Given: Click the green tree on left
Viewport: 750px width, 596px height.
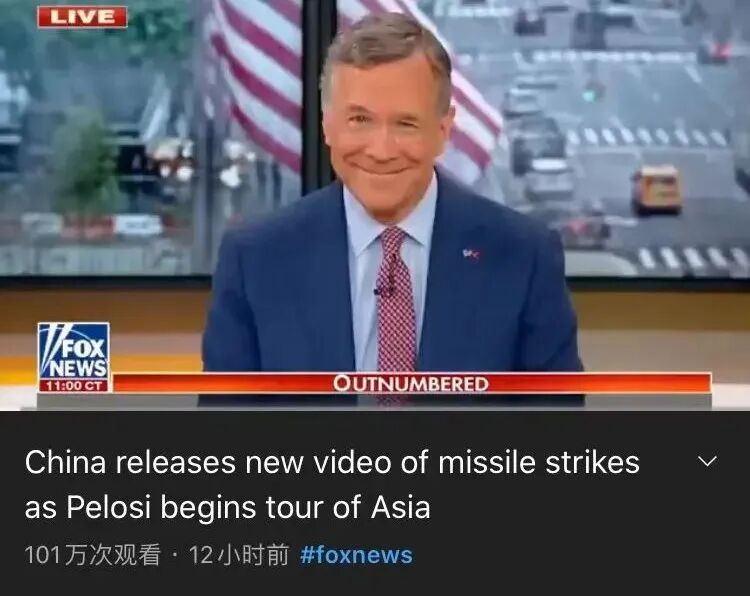Looking at the screenshot, I should [x=85, y=158].
